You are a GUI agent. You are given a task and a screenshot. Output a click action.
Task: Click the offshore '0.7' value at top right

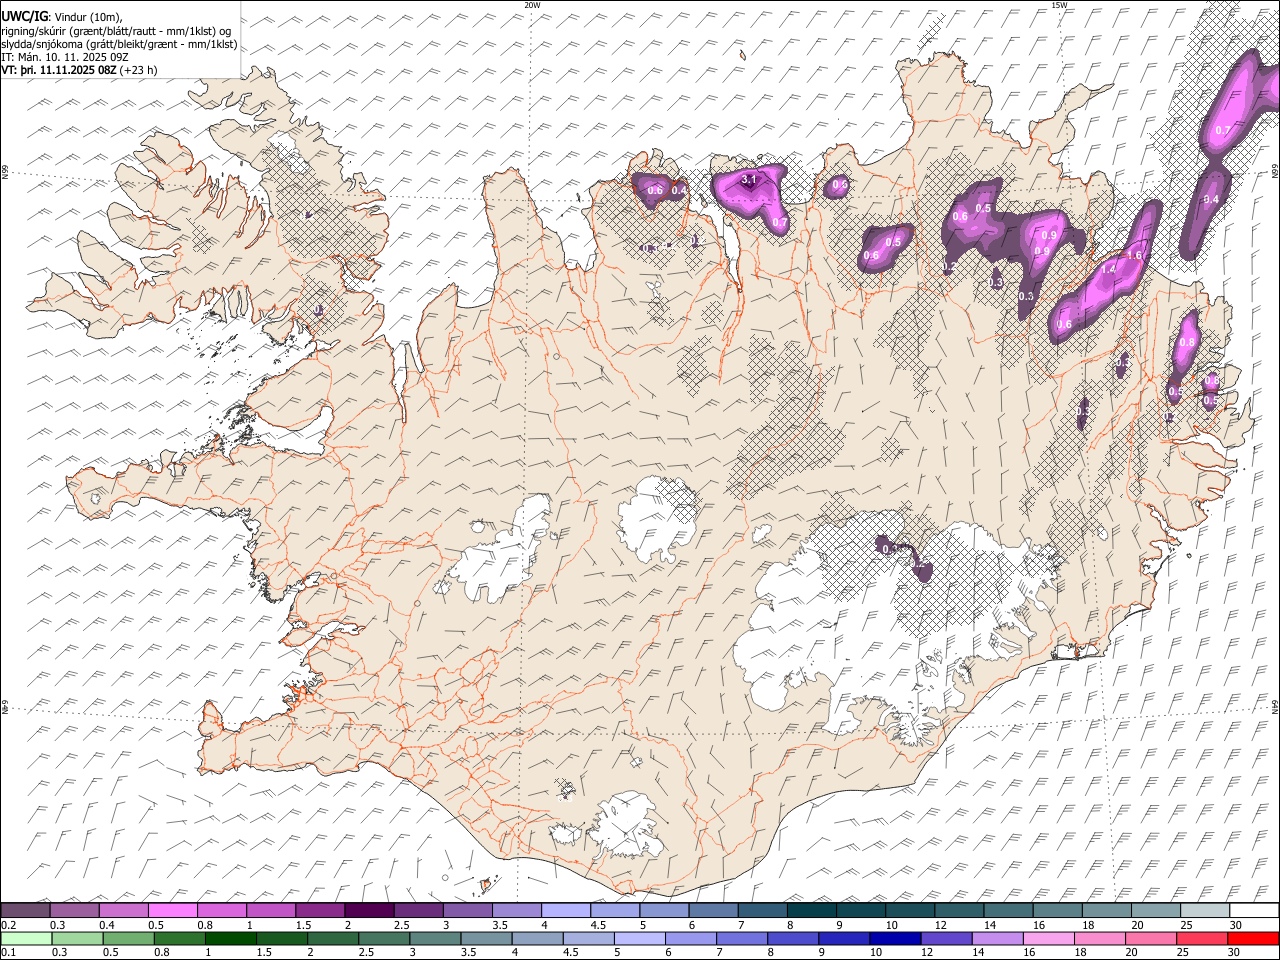[x=1222, y=131]
